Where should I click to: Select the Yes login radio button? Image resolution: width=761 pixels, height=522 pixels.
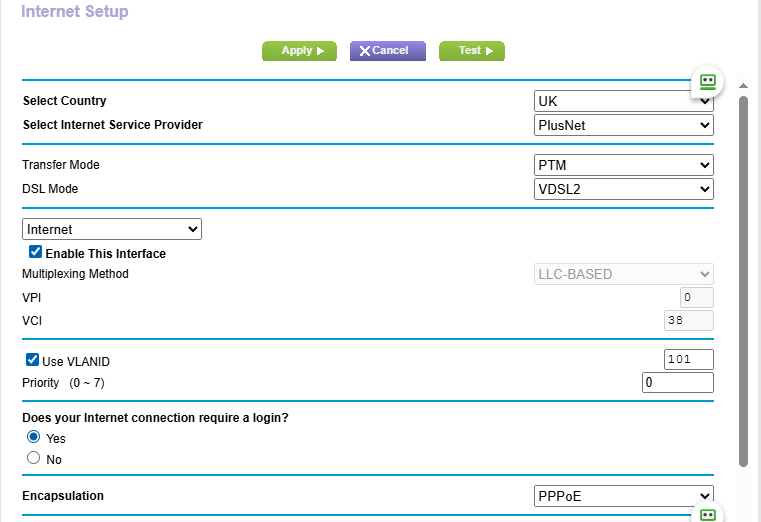pyautogui.click(x=34, y=437)
